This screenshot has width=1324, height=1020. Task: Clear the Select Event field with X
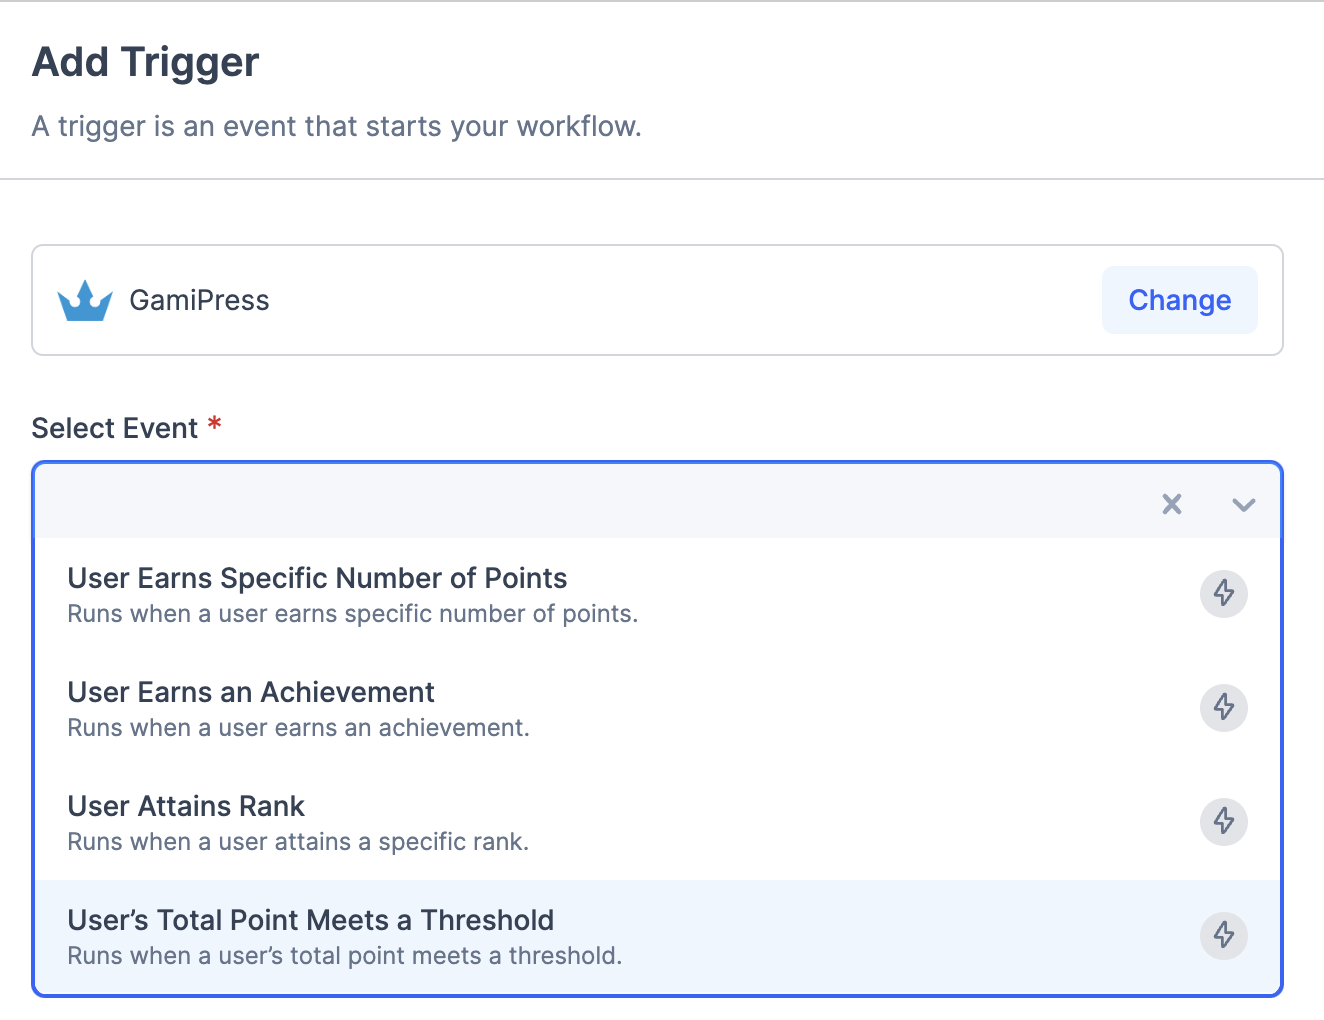coord(1172,504)
